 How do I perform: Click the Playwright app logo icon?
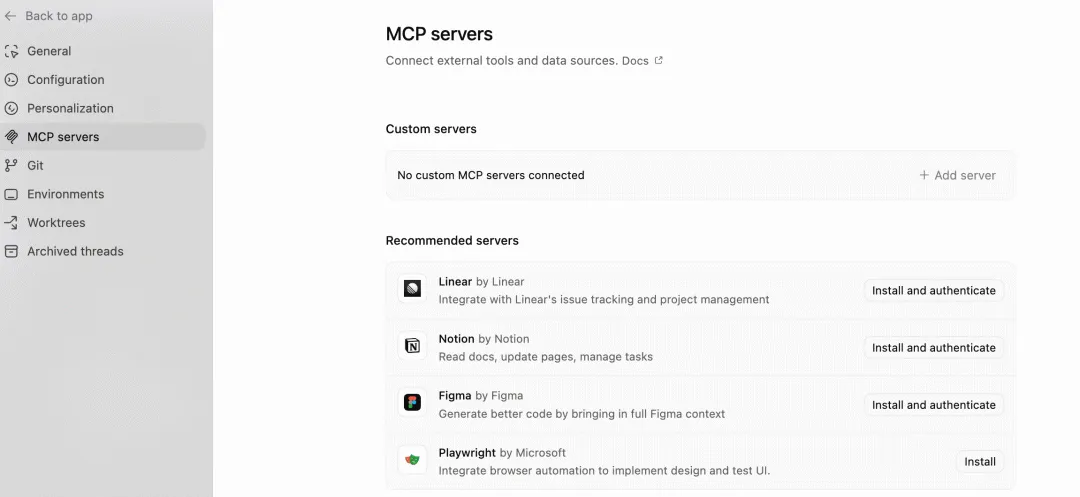click(x=412, y=460)
